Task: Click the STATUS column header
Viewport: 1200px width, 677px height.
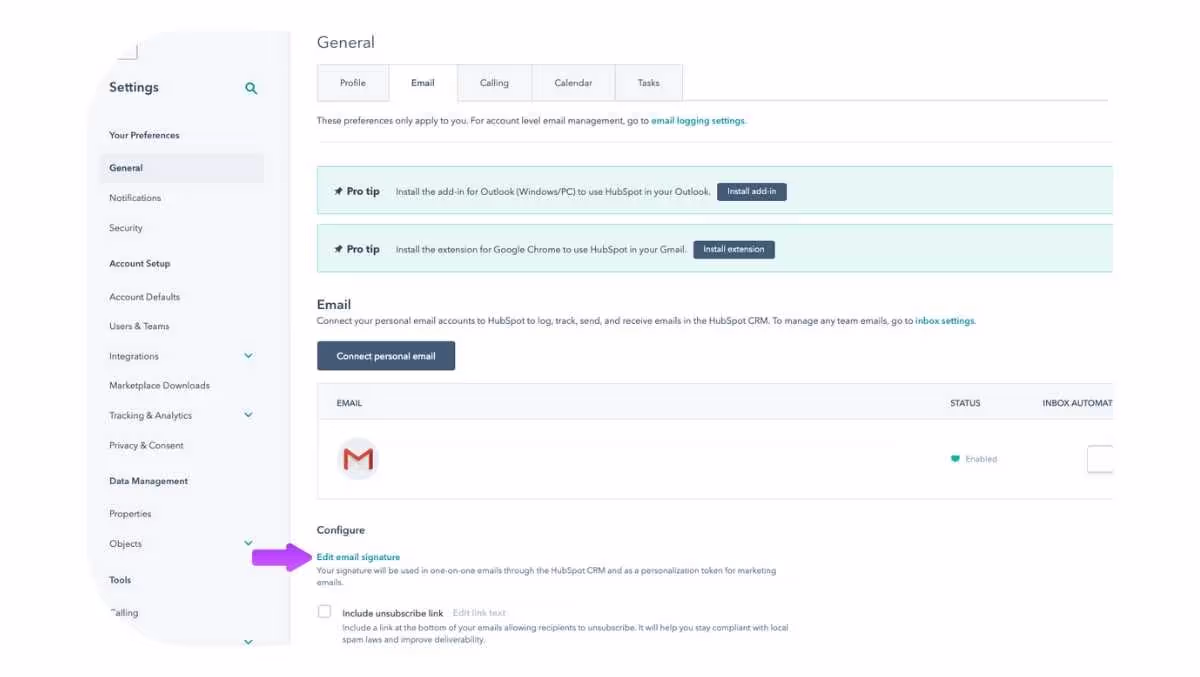Action: click(965, 403)
